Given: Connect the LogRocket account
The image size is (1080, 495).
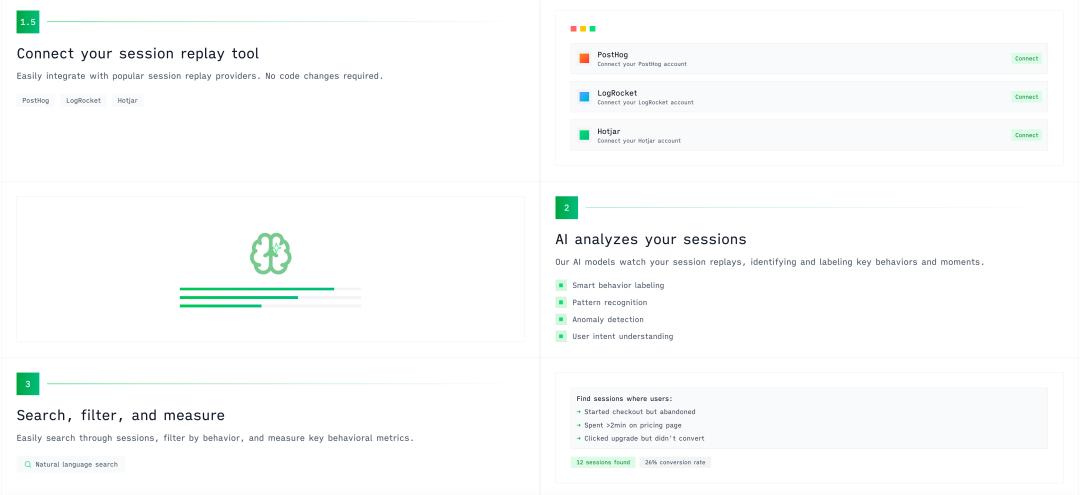Looking at the screenshot, I should click(x=1026, y=97).
